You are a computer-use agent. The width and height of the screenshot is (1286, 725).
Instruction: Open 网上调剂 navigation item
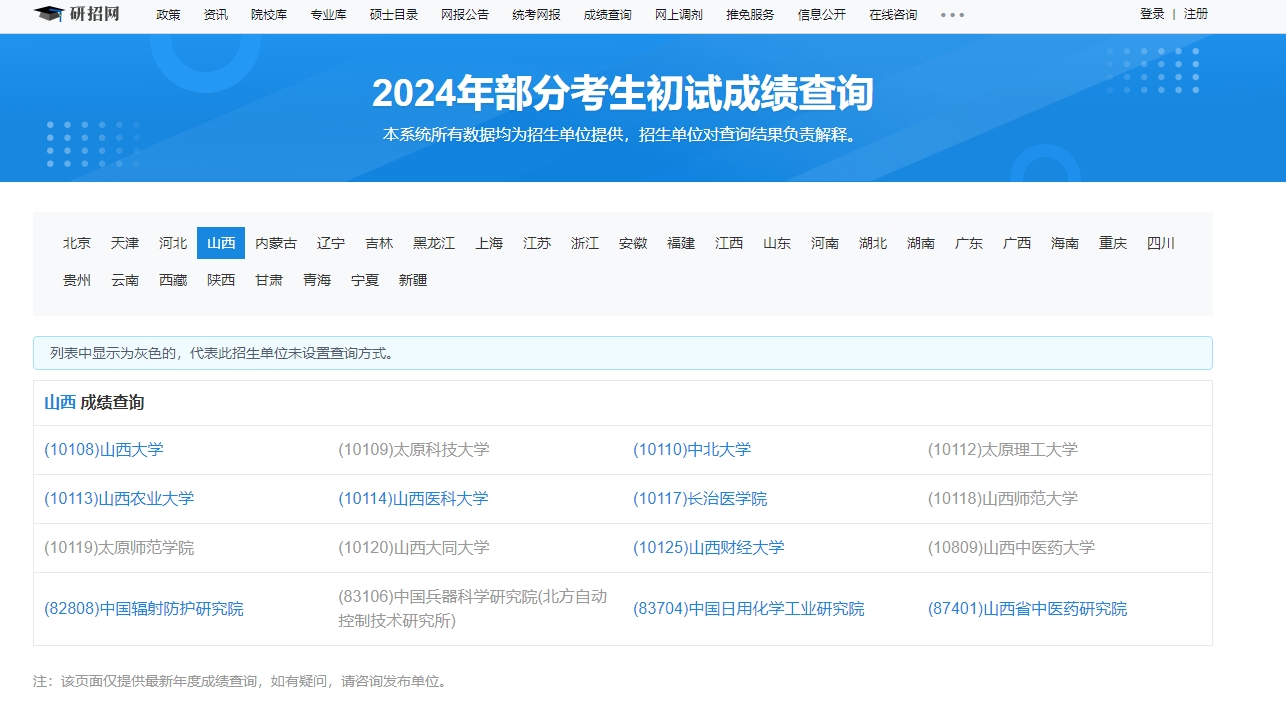pos(679,15)
